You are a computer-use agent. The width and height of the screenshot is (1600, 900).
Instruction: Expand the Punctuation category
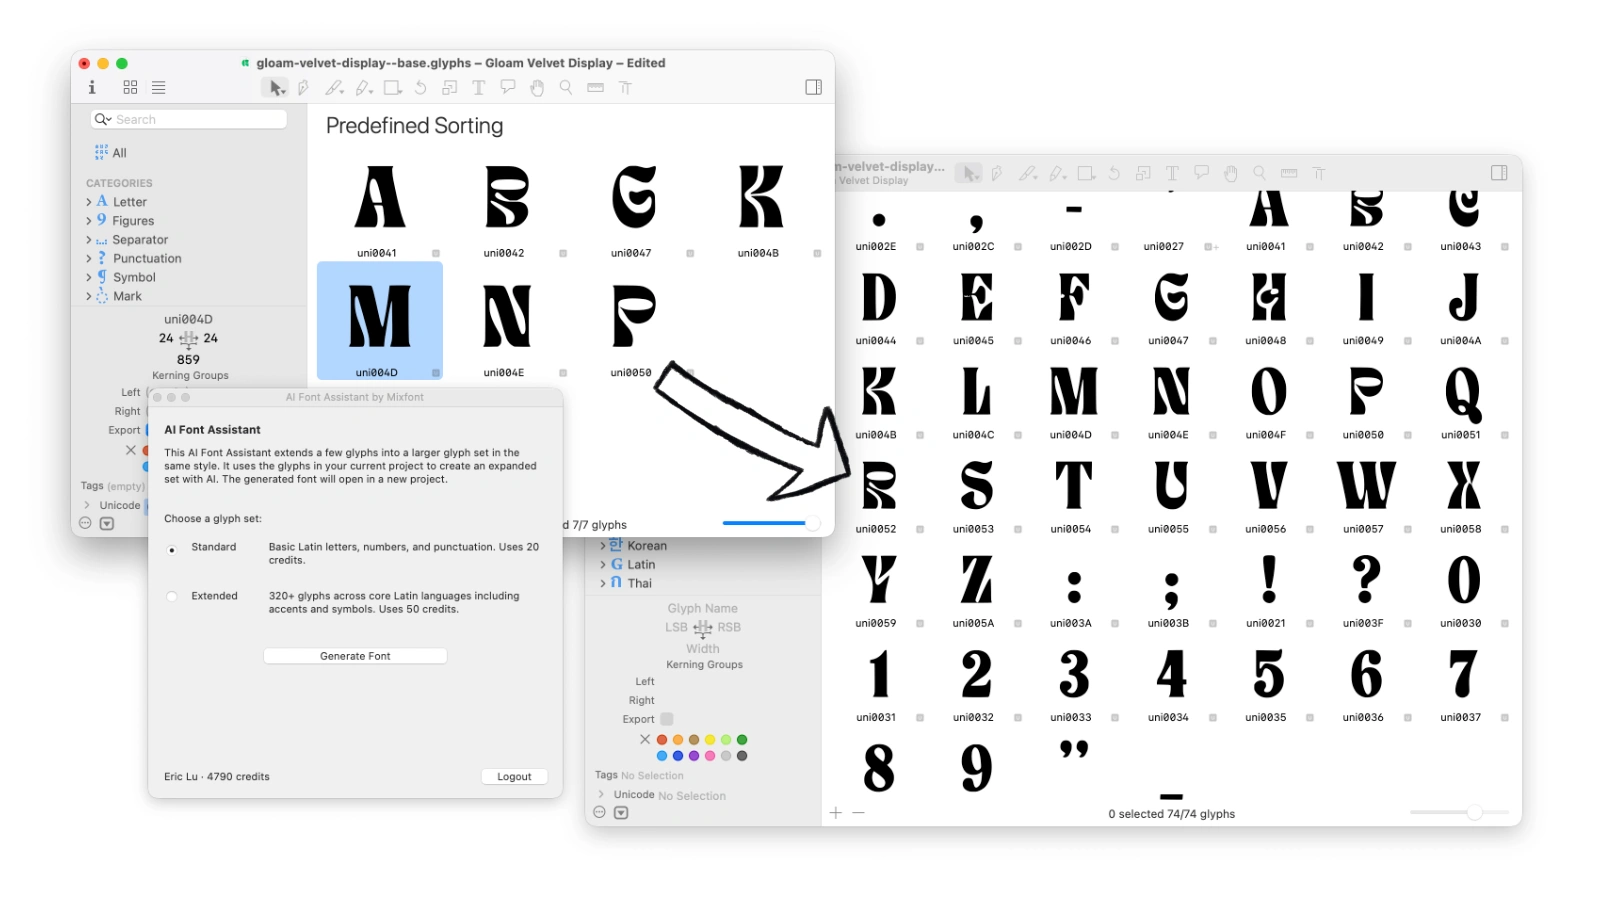pyautogui.click(x=89, y=259)
